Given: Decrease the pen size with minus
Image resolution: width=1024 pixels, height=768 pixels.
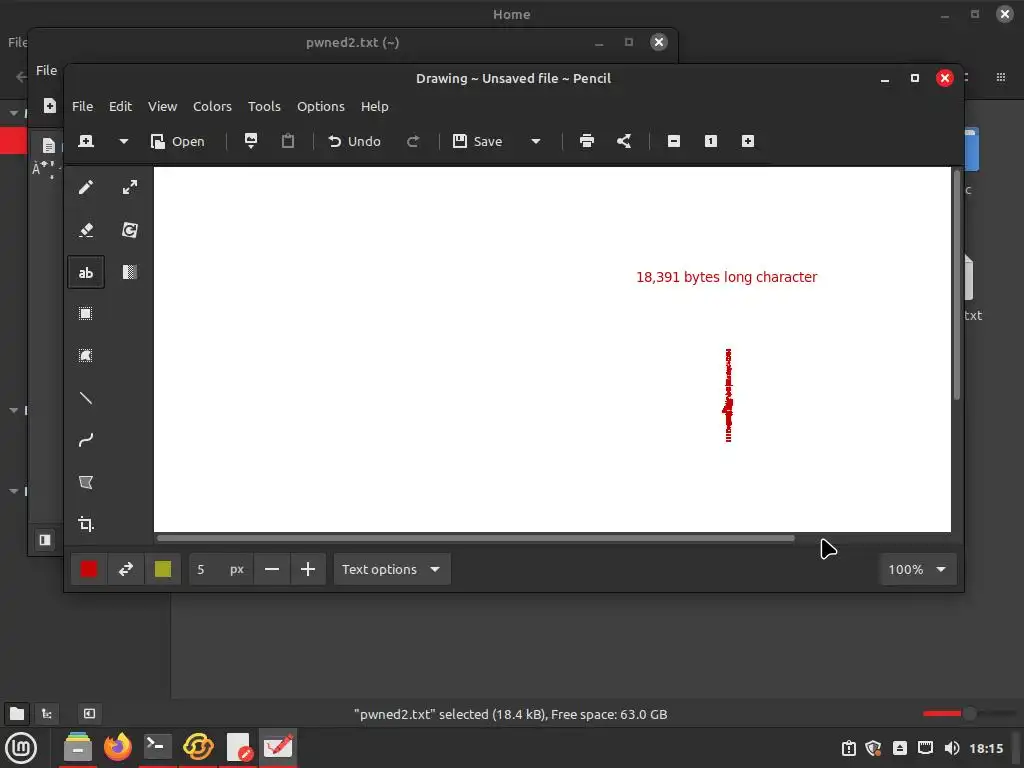Looking at the screenshot, I should 272,569.
